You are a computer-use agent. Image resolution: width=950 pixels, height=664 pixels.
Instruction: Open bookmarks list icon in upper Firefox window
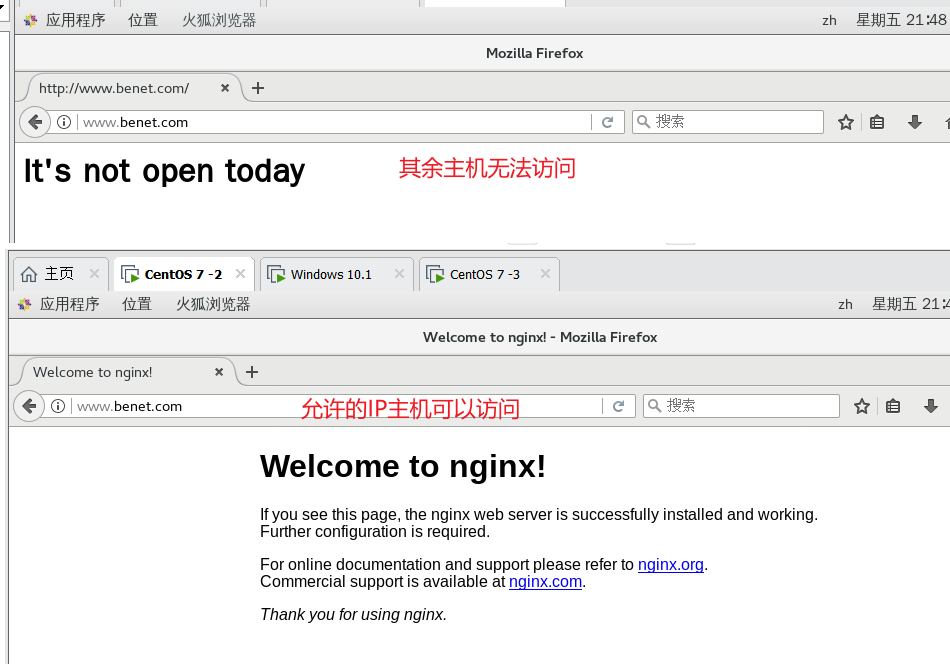point(877,122)
